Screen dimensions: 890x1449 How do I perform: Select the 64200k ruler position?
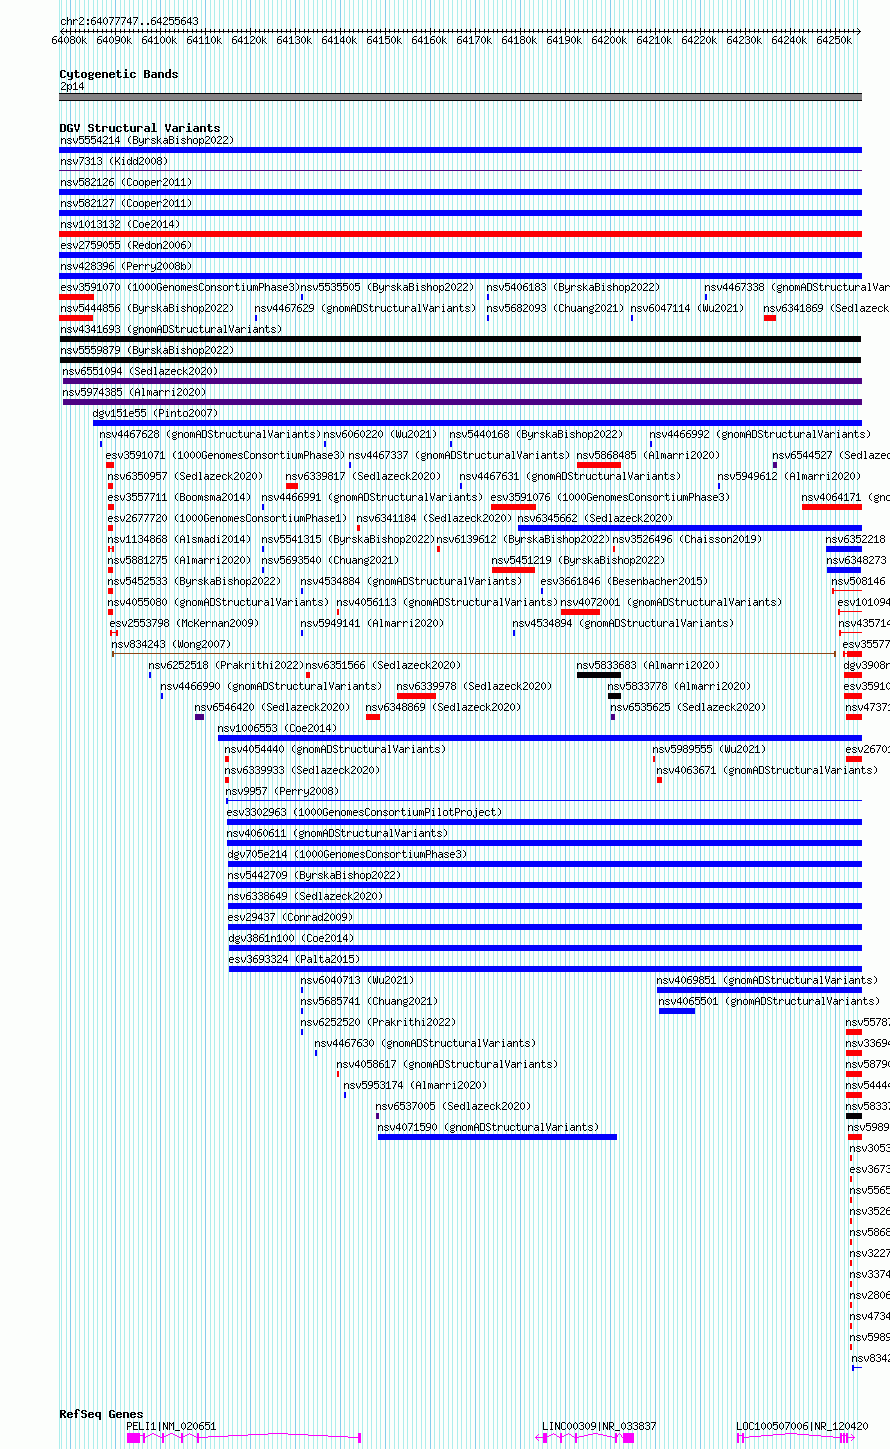click(609, 40)
